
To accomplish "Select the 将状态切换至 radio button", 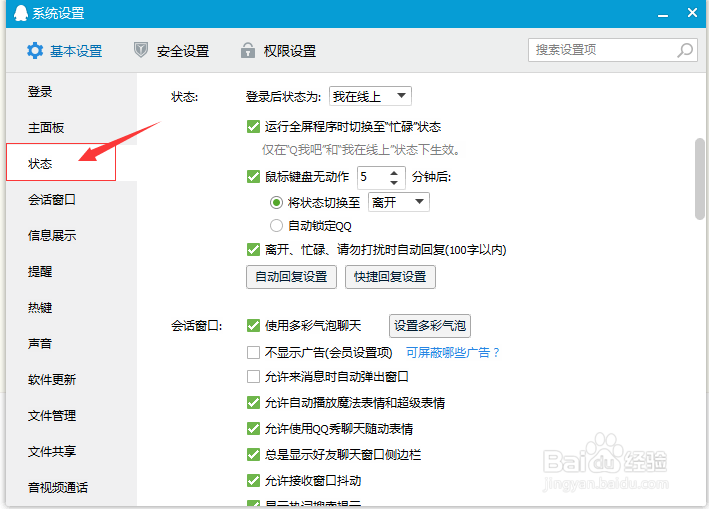I will tap(276, 203).
